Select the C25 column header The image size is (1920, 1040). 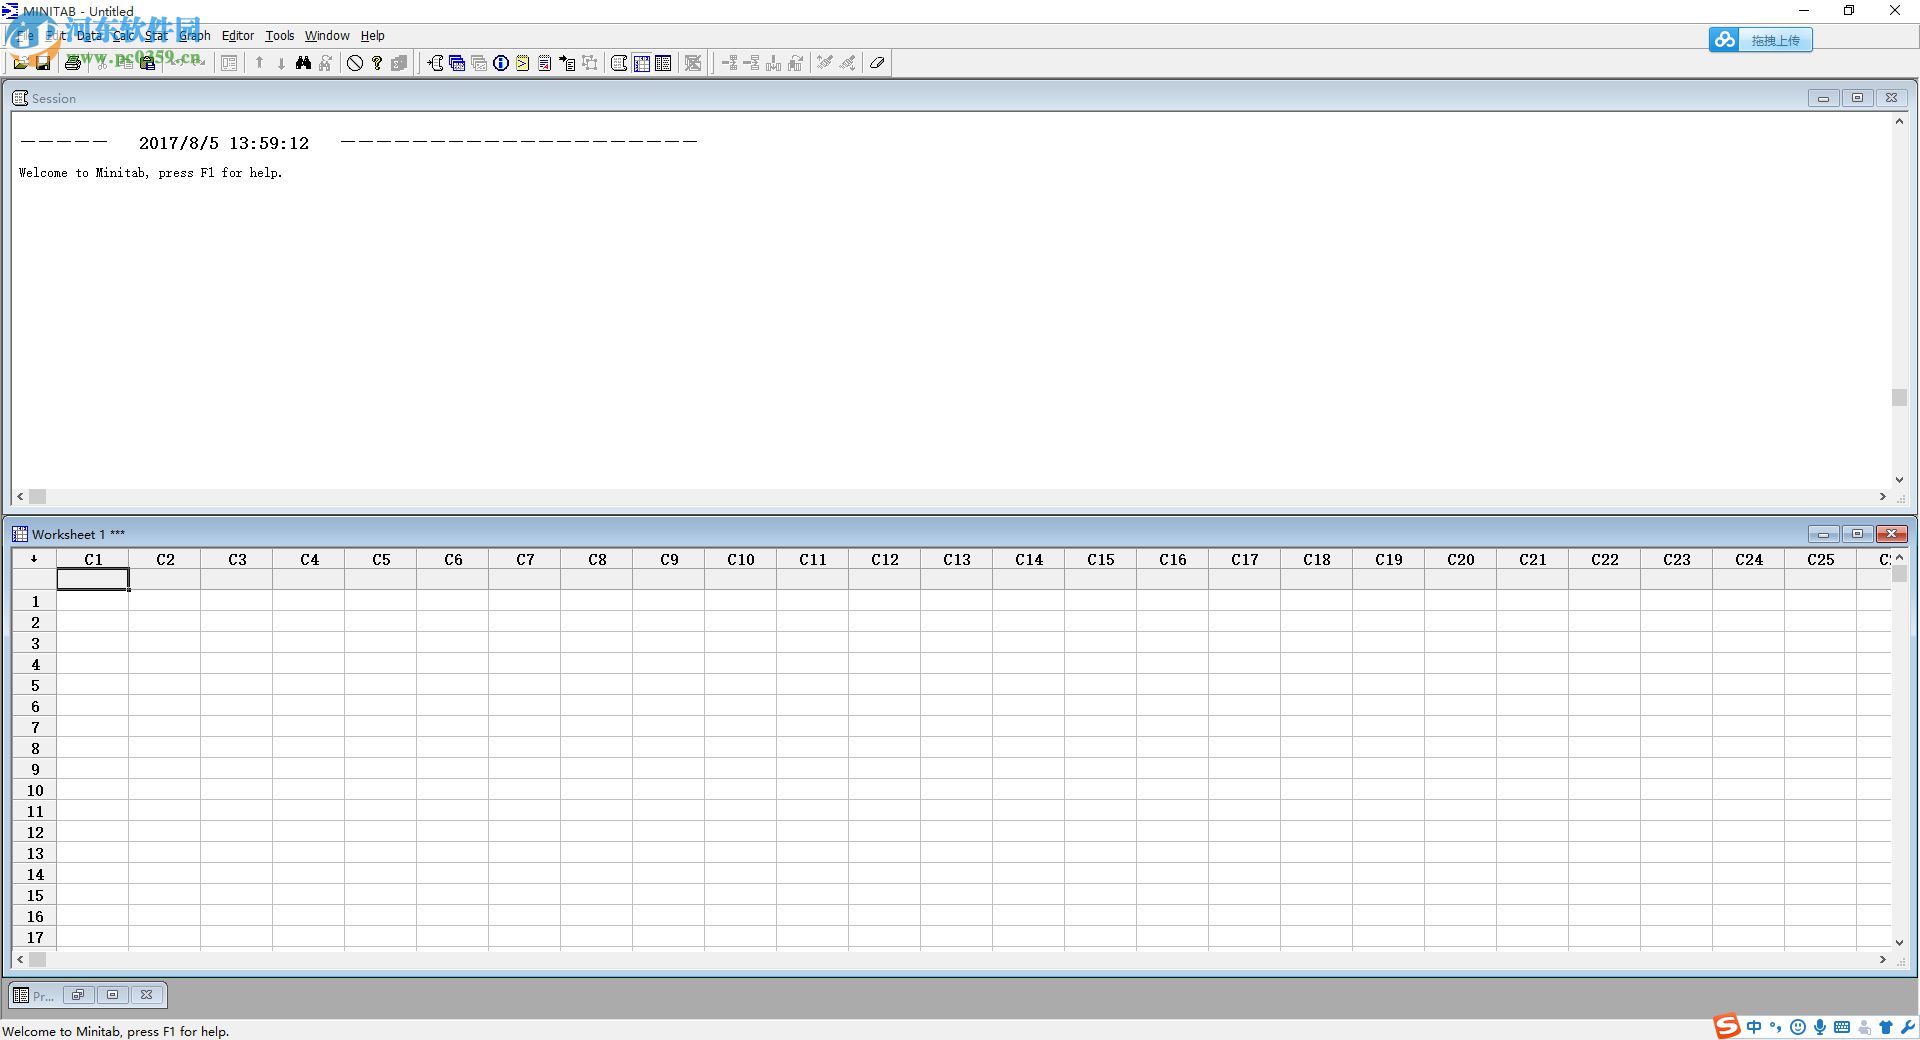click(1821, 559)
